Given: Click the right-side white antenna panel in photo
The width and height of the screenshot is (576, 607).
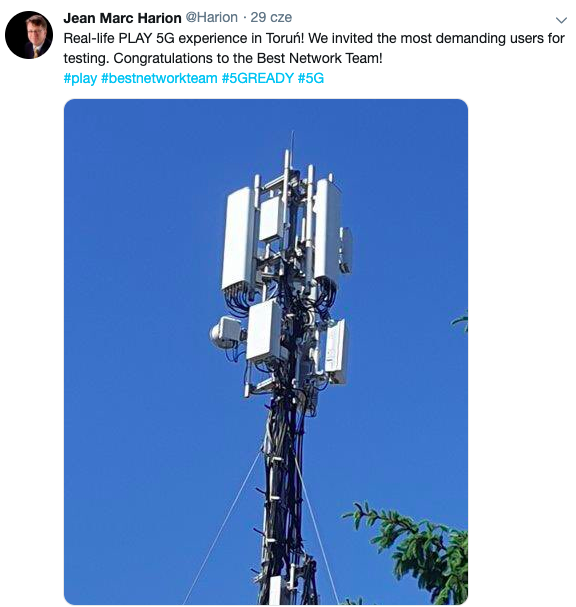Looking at the screenshot, I should coord(327,228).
